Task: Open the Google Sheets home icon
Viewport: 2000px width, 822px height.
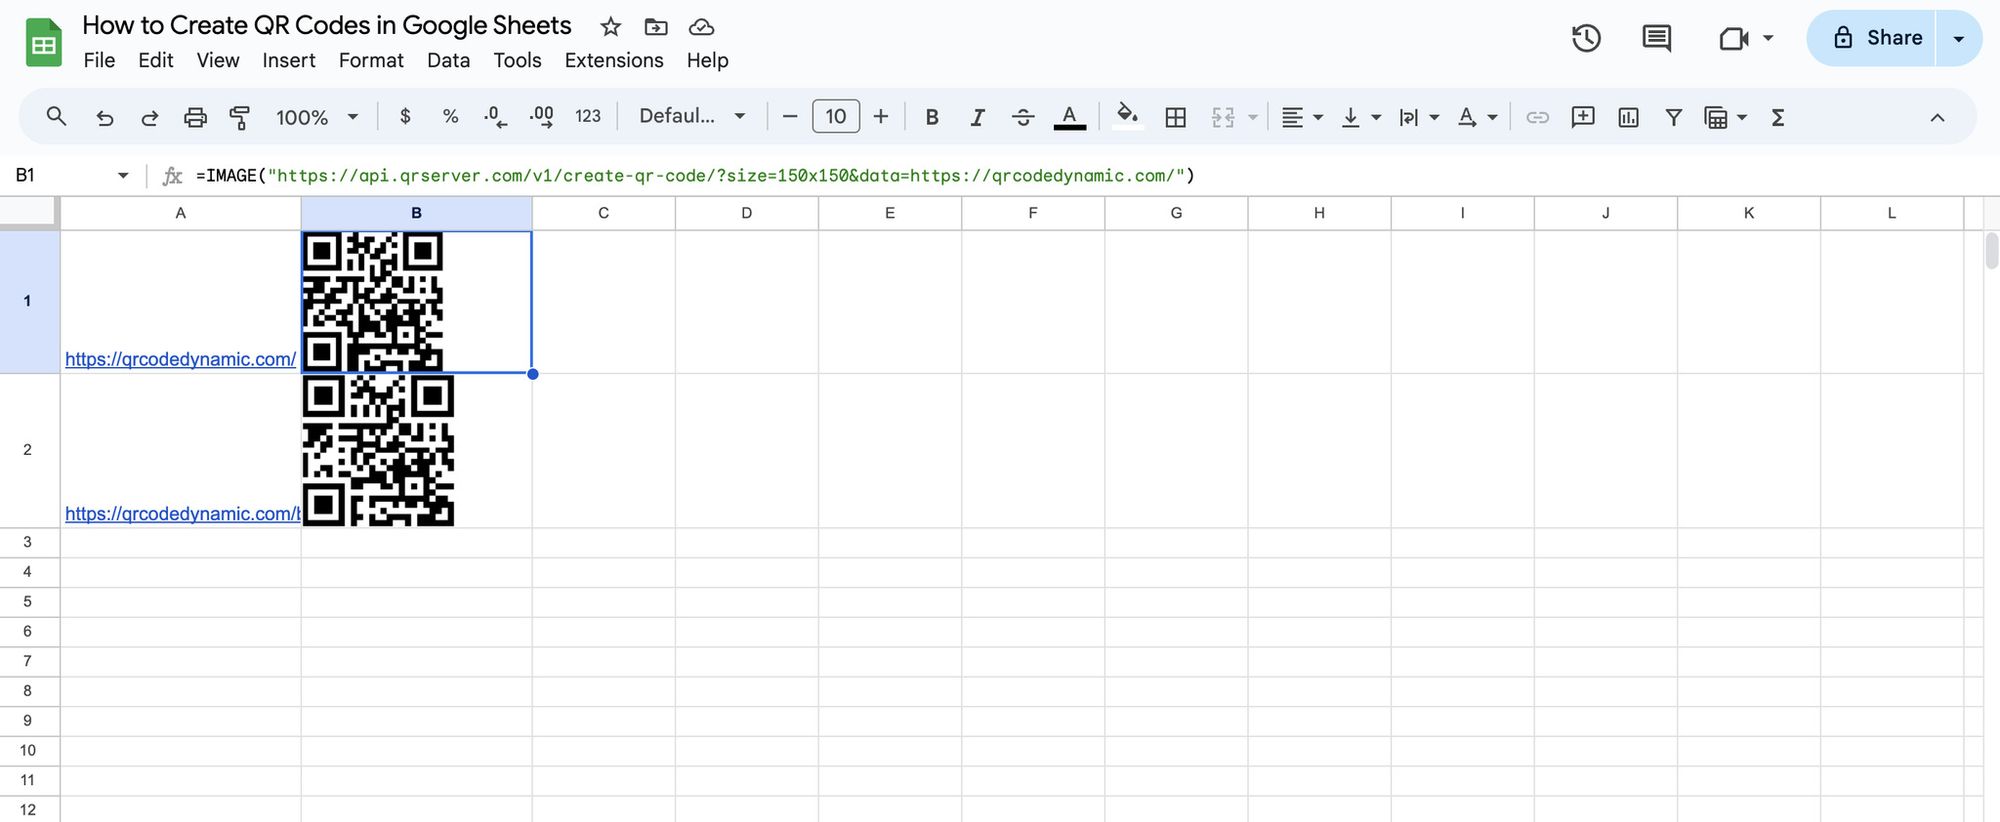Action: 44,43
